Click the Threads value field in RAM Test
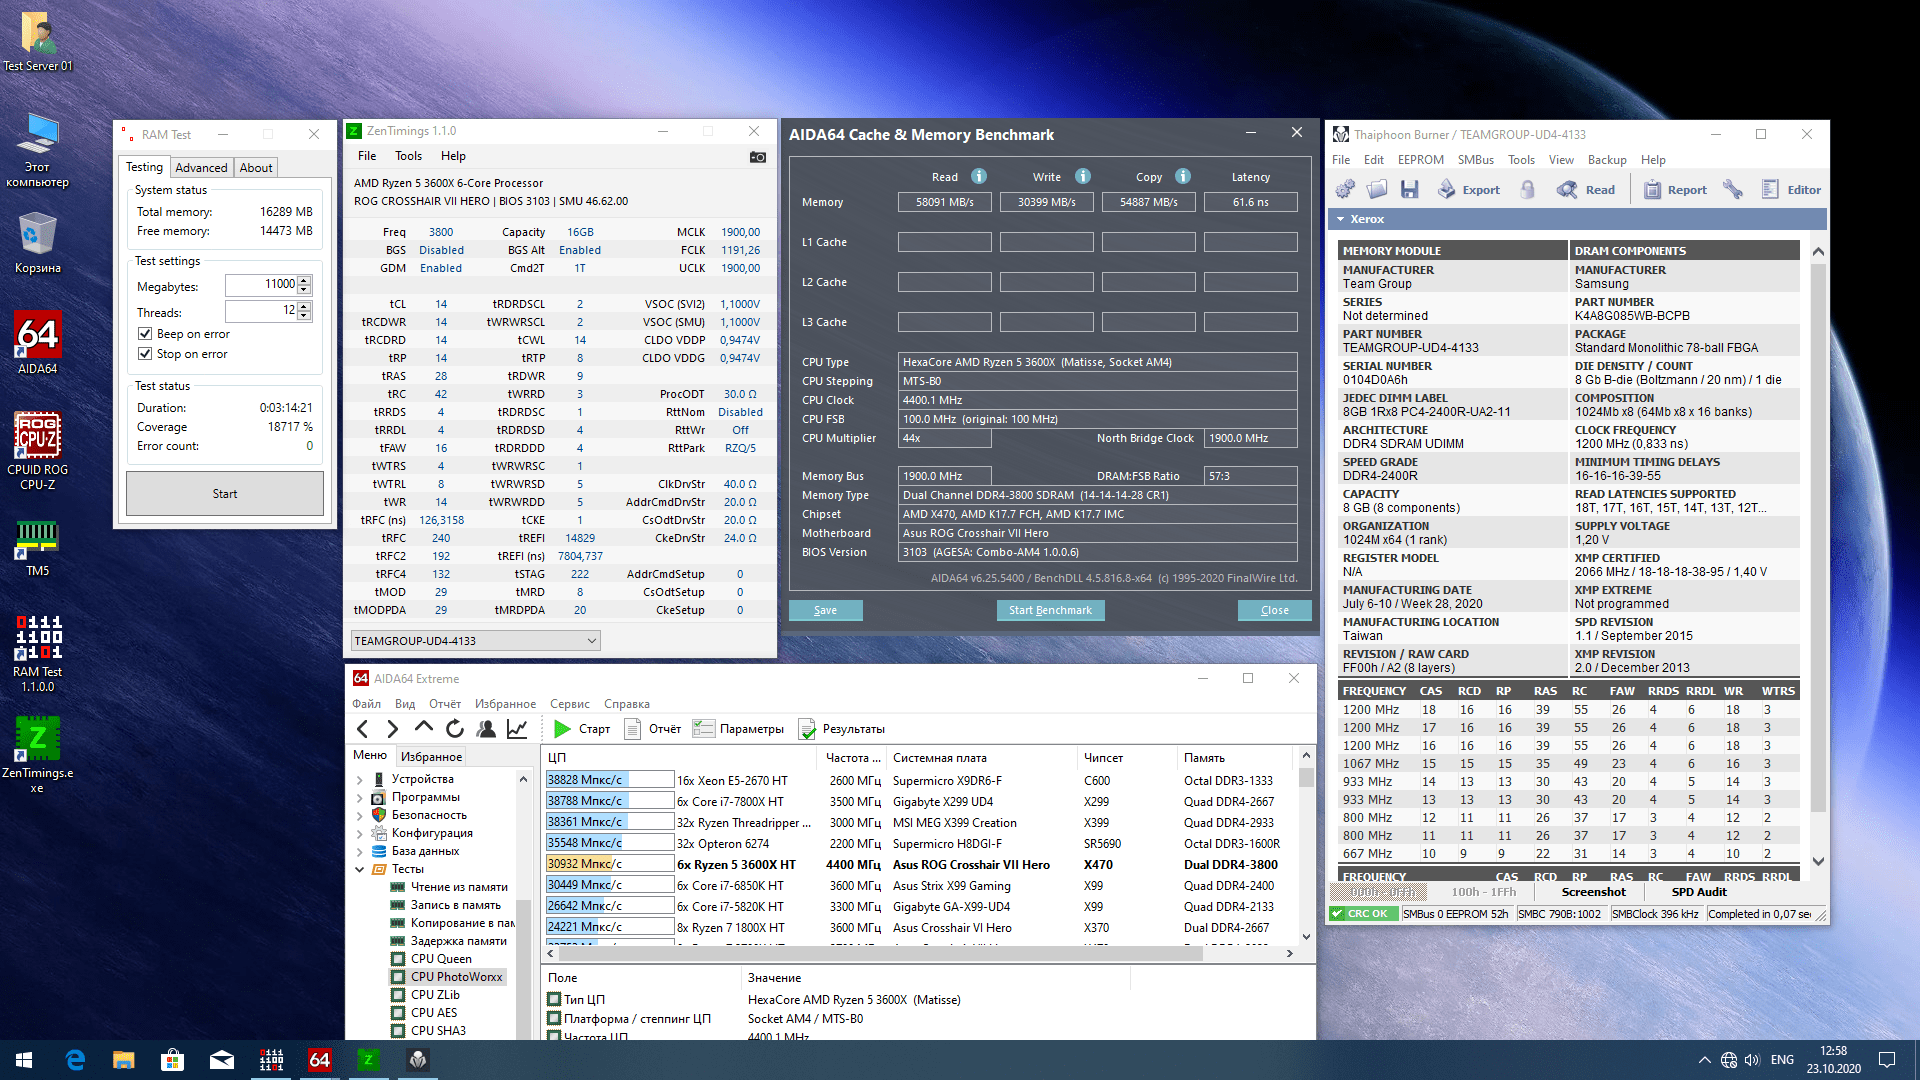 261,312
